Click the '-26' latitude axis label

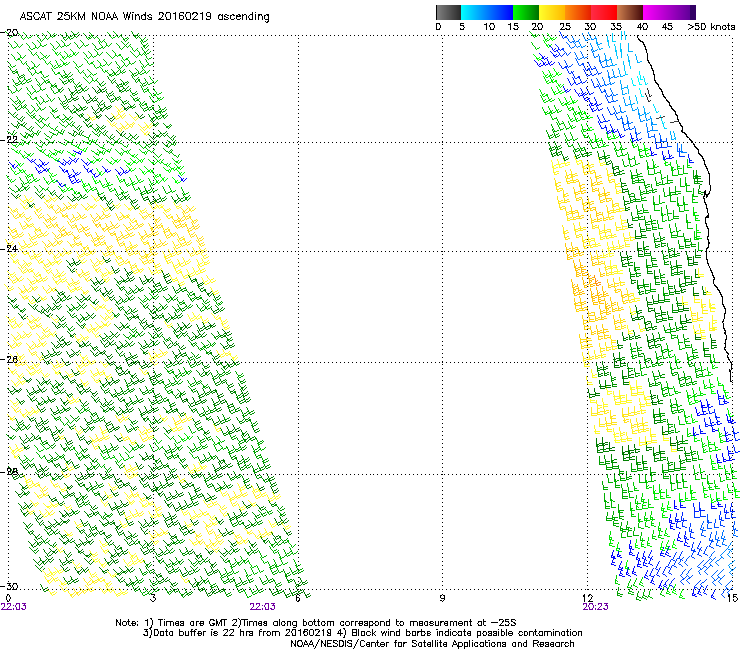10,359
